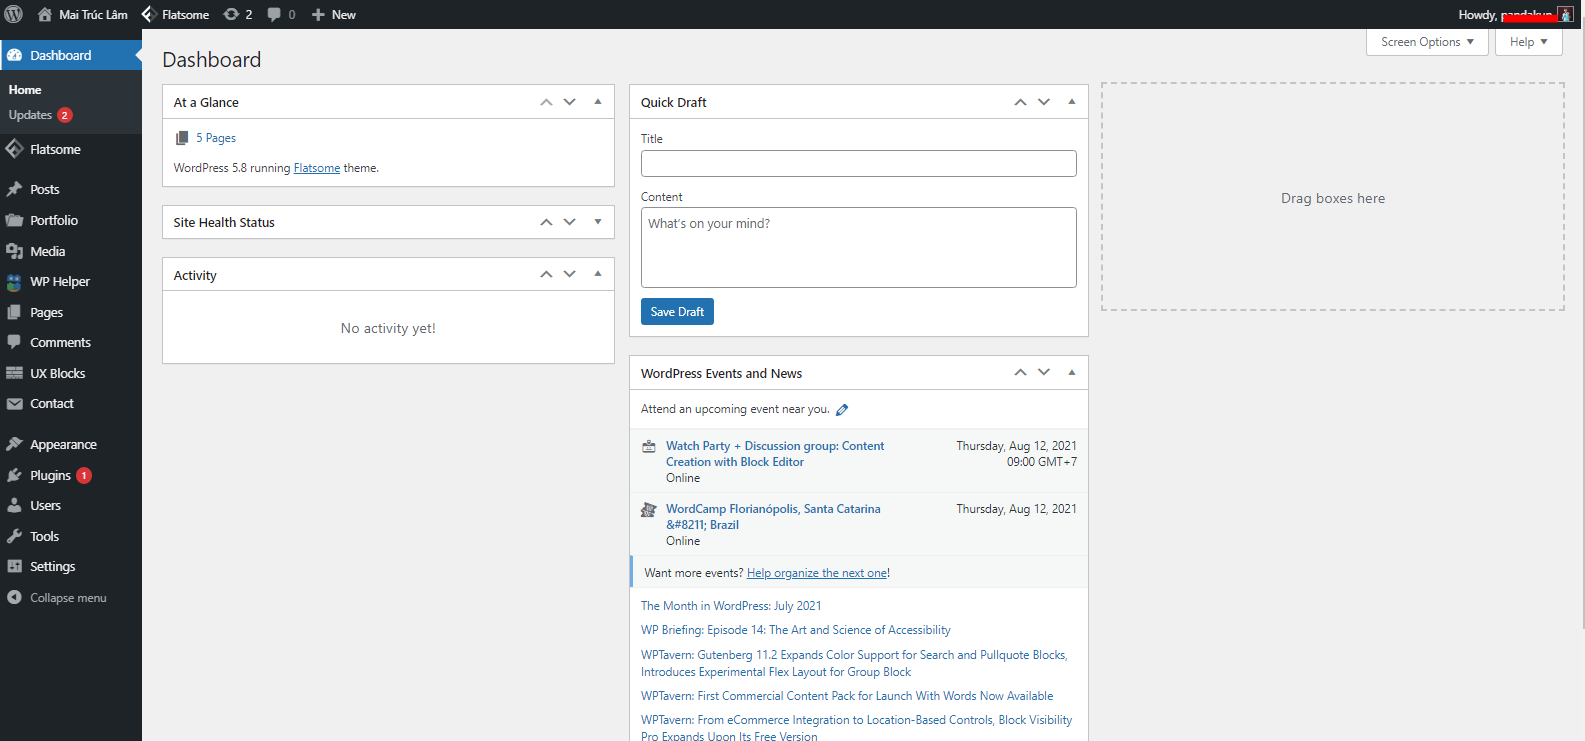Open WordCamp Florianópolis event link

tap(773, 517)
